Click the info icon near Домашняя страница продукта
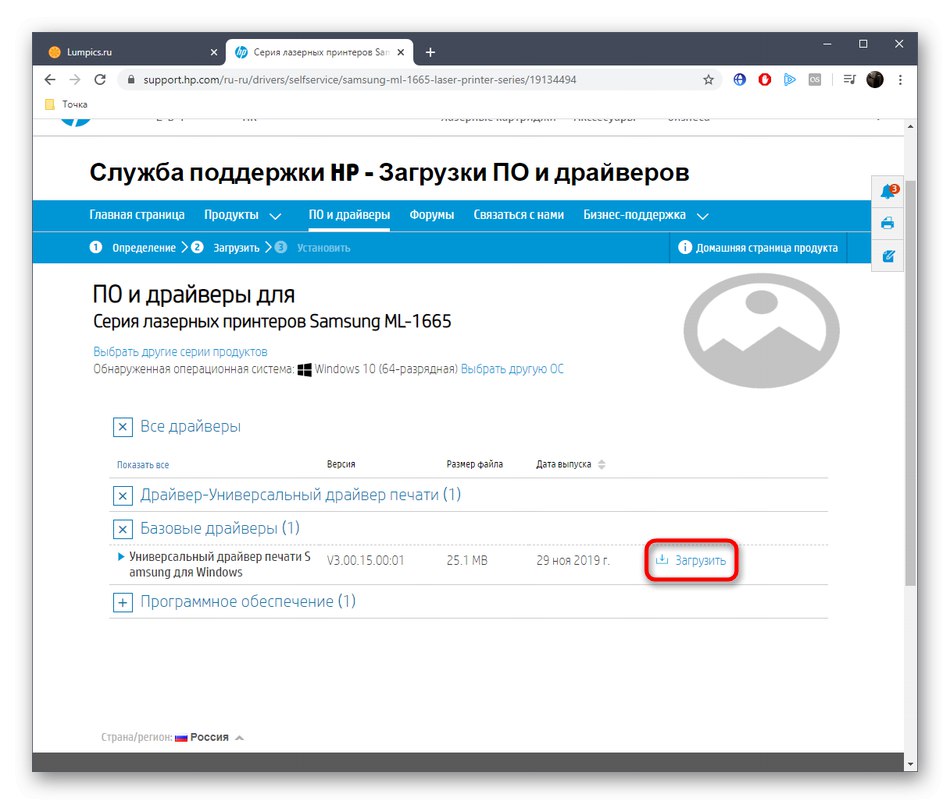950x804 pixels. (685, 247)
